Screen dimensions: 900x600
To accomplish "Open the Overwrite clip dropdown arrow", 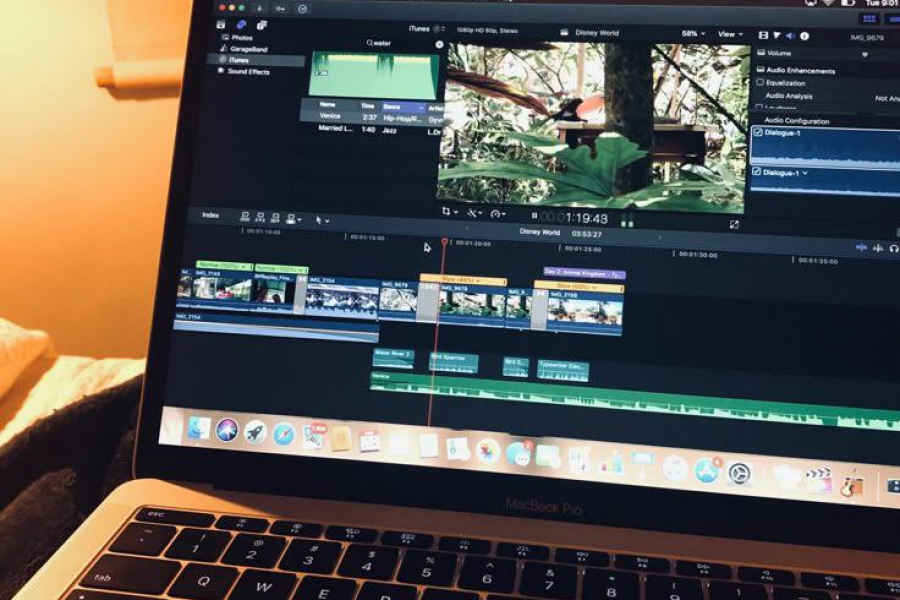I will click(x=299, y=219).
